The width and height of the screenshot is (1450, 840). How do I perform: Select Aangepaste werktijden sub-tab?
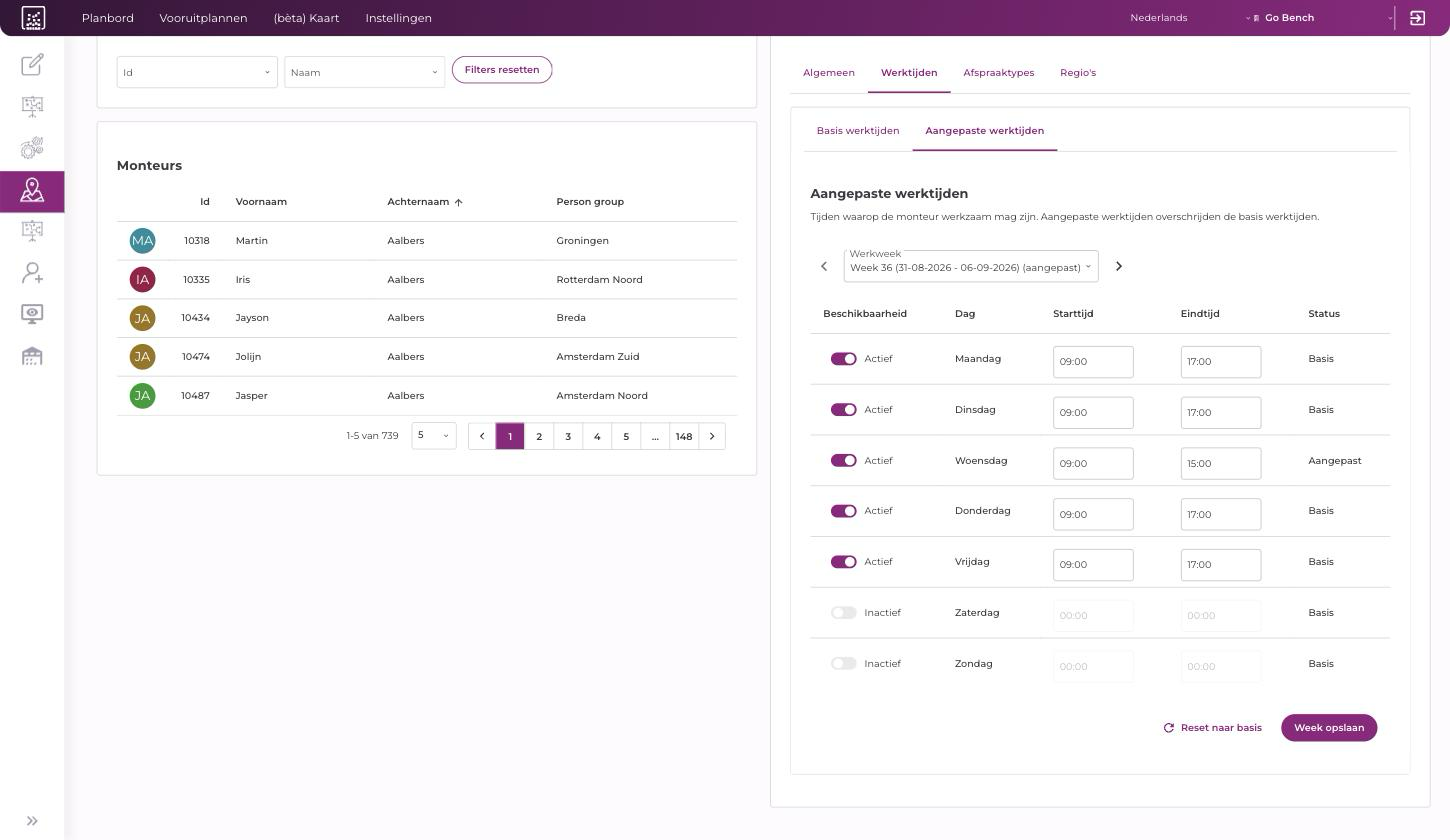pos(984,131)
